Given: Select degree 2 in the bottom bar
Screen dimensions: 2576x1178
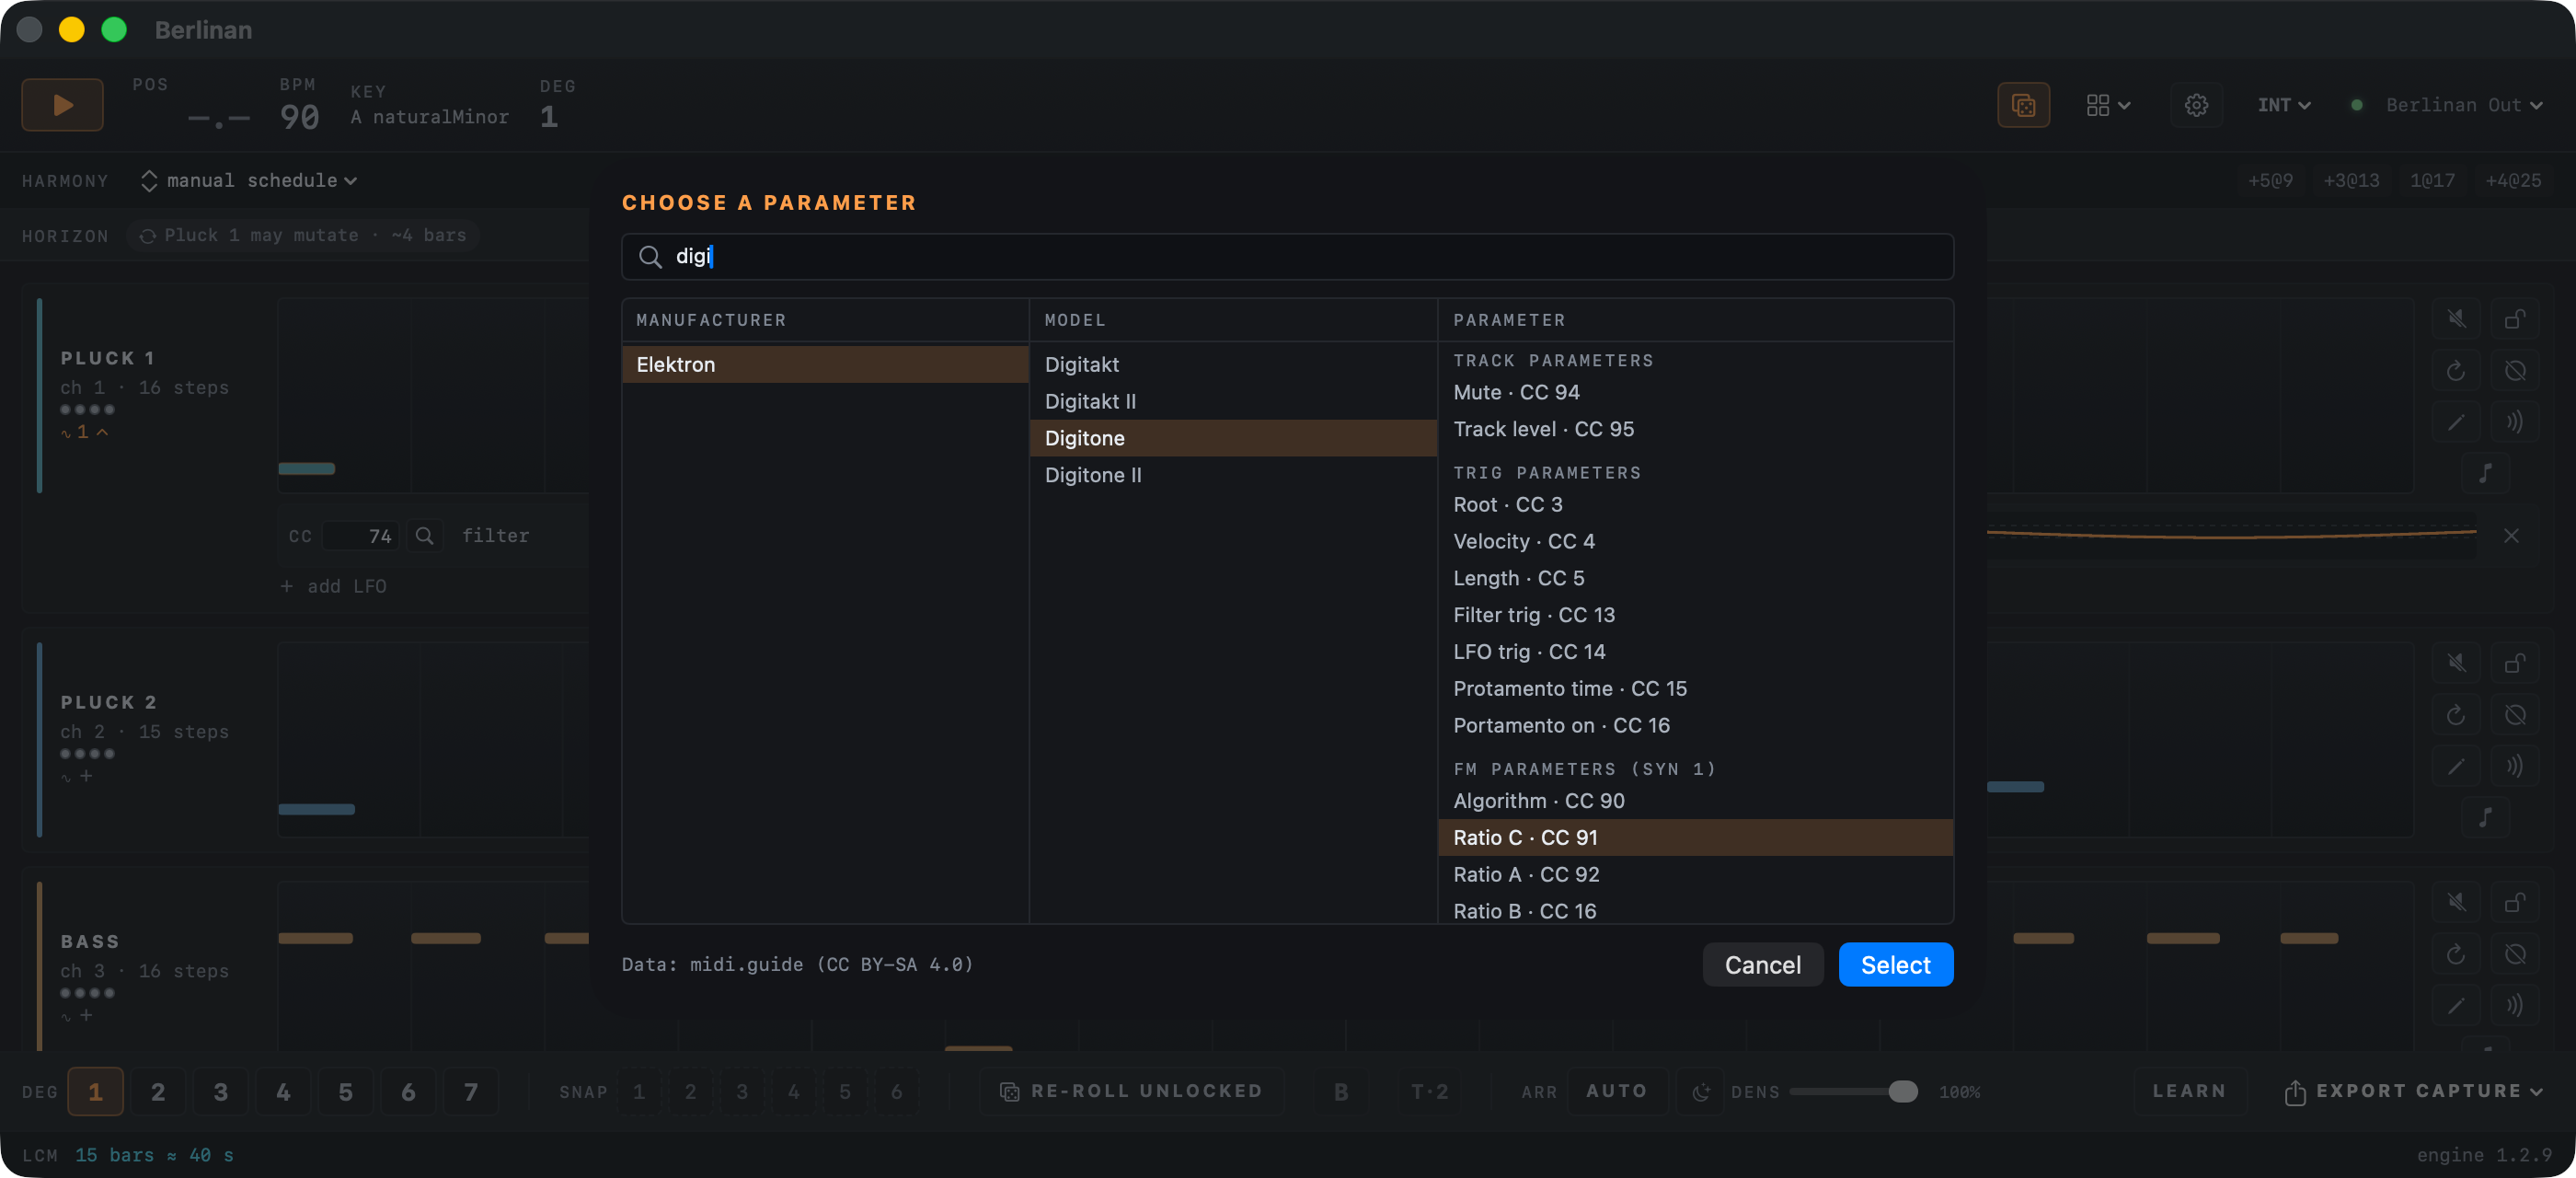Looking at the screenshot, I should point(158,1091).
